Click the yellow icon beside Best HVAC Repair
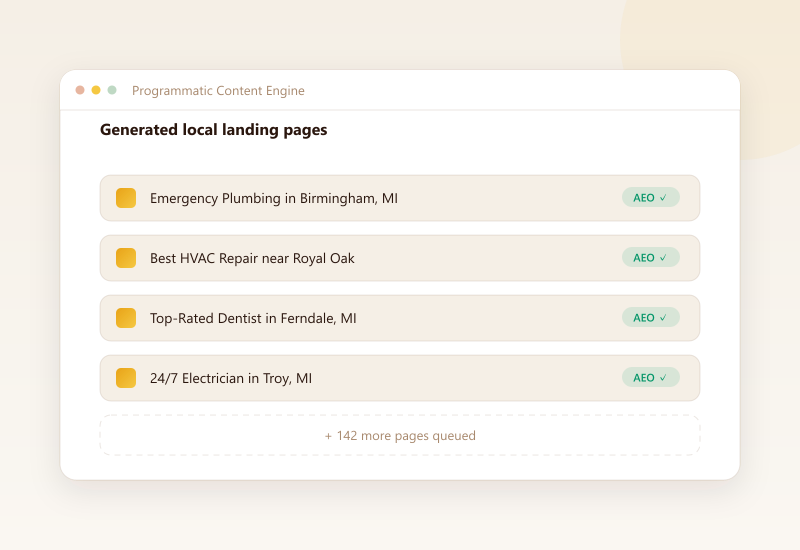 point(126,258)
